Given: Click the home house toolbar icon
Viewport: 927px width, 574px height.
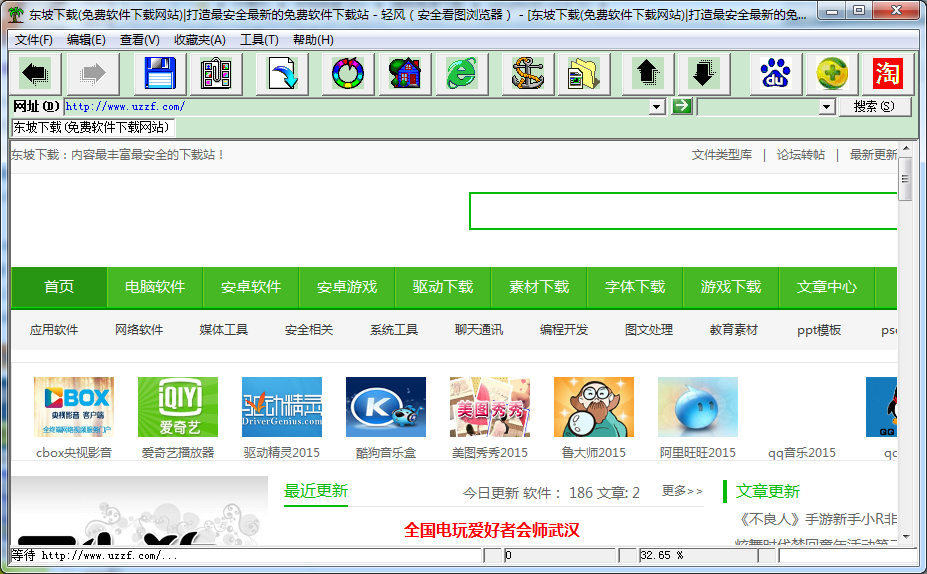Looking at the screenshot, I should point(404,74).
